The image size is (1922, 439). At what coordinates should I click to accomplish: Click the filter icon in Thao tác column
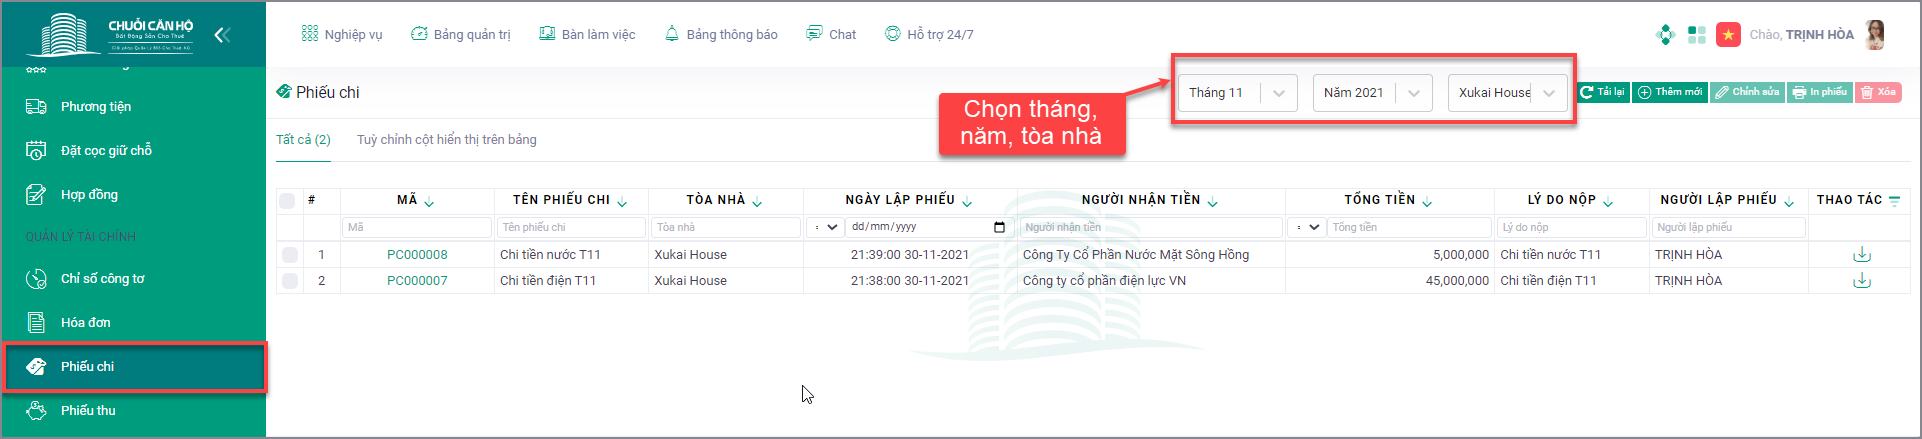[1894, 201]
